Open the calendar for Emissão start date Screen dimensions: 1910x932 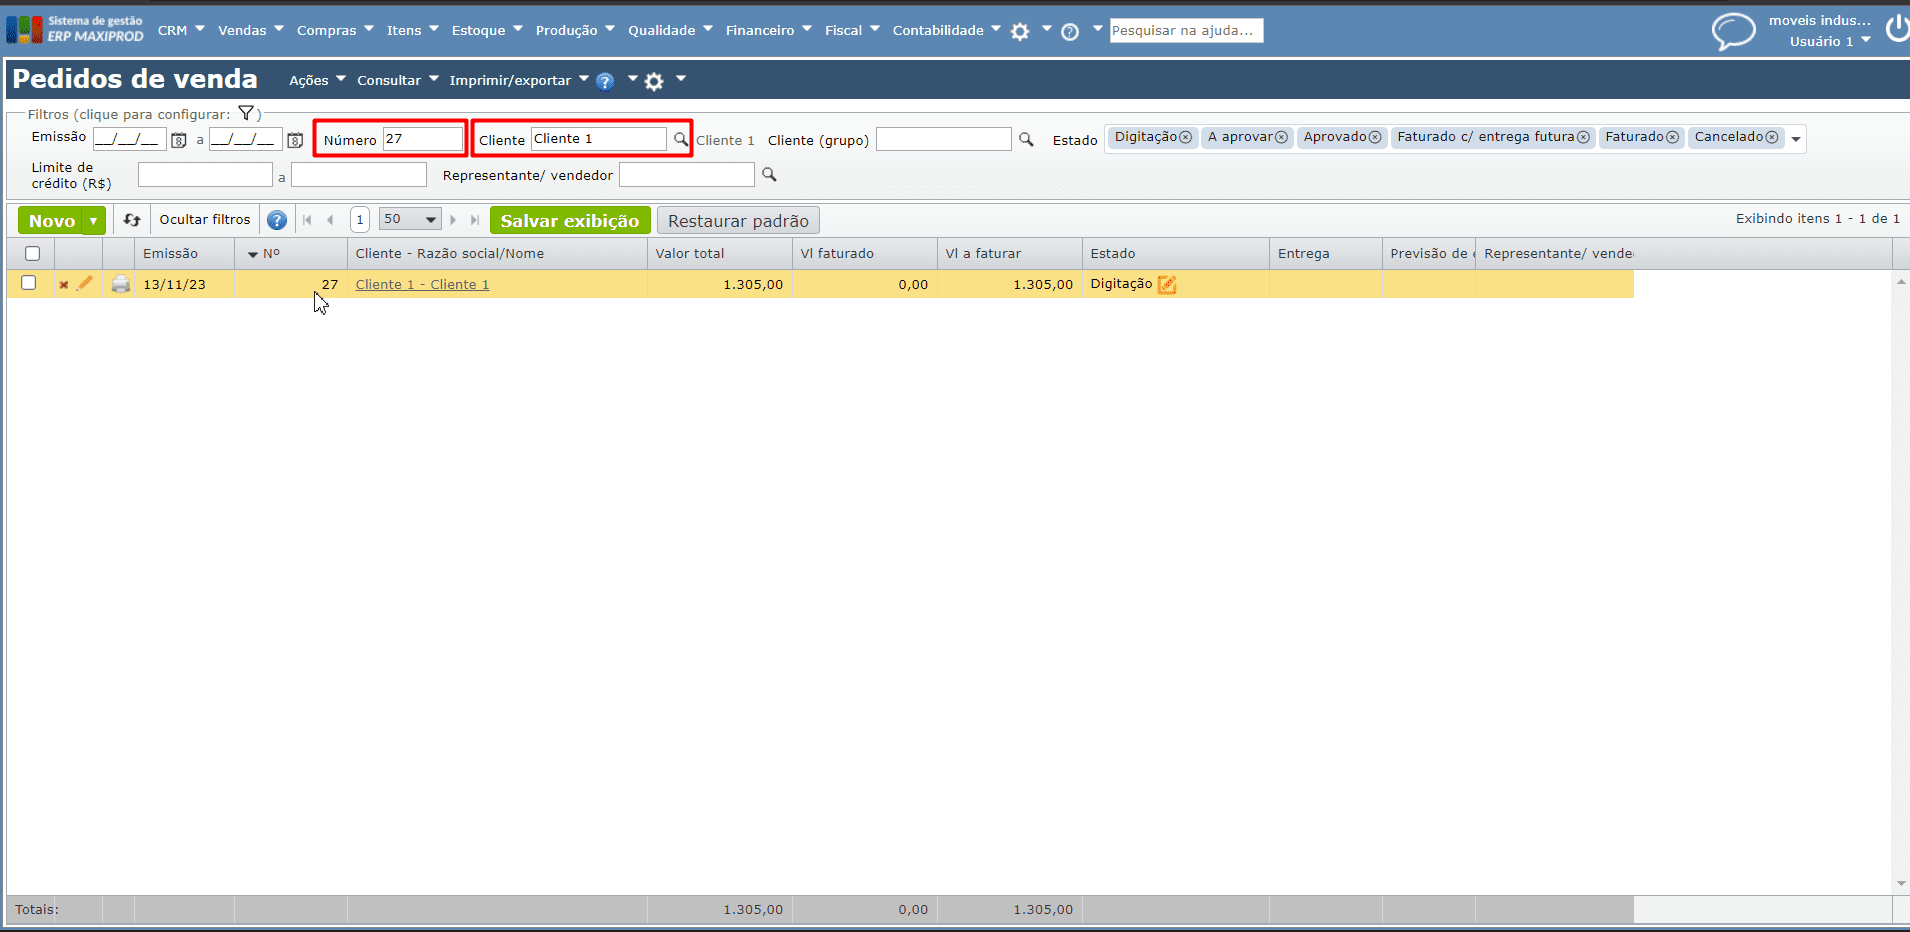pyautogui.click(x=179, y=141)
